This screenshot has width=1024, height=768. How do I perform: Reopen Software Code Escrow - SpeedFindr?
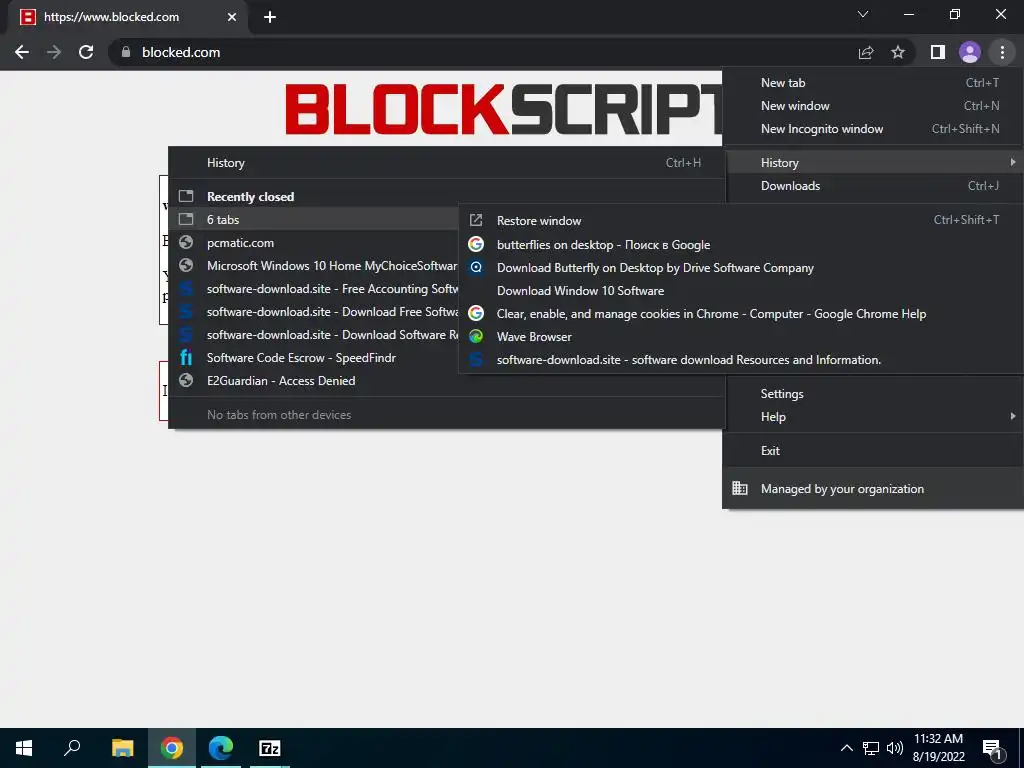point(313,358)
